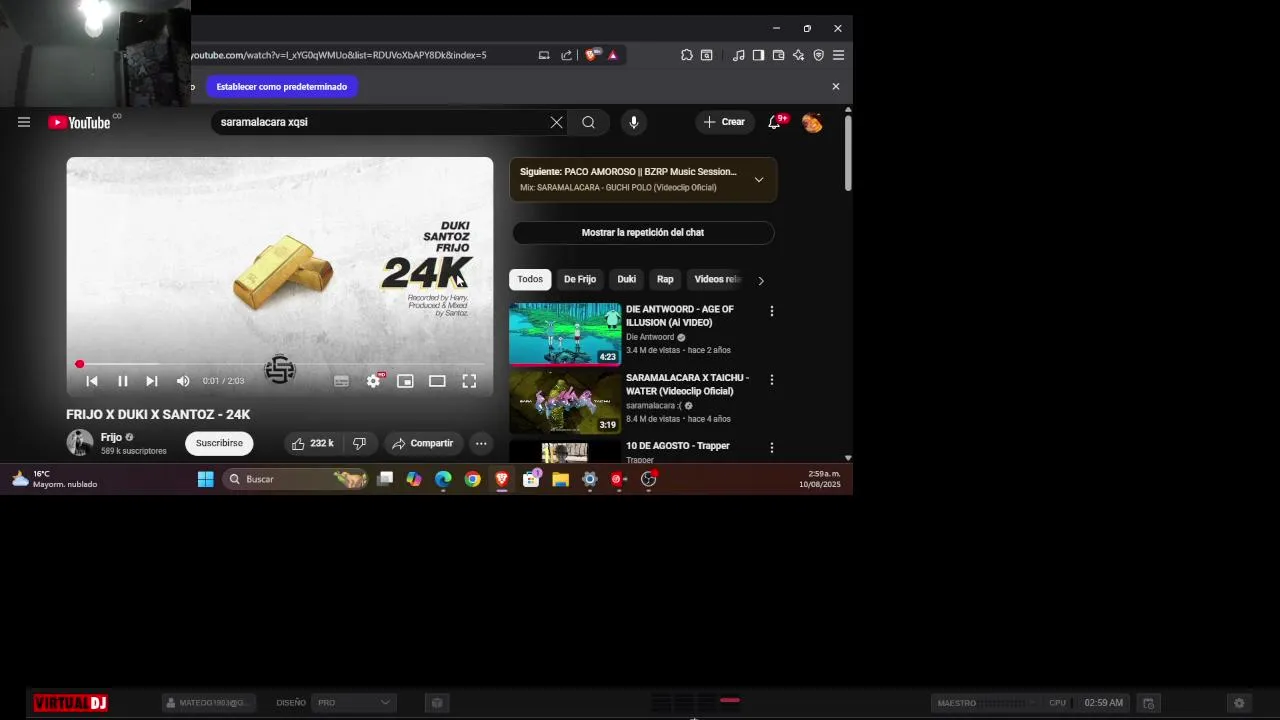Select the Videos relacionados chip
Screen dimensions: 1280x720
point(717,280)
